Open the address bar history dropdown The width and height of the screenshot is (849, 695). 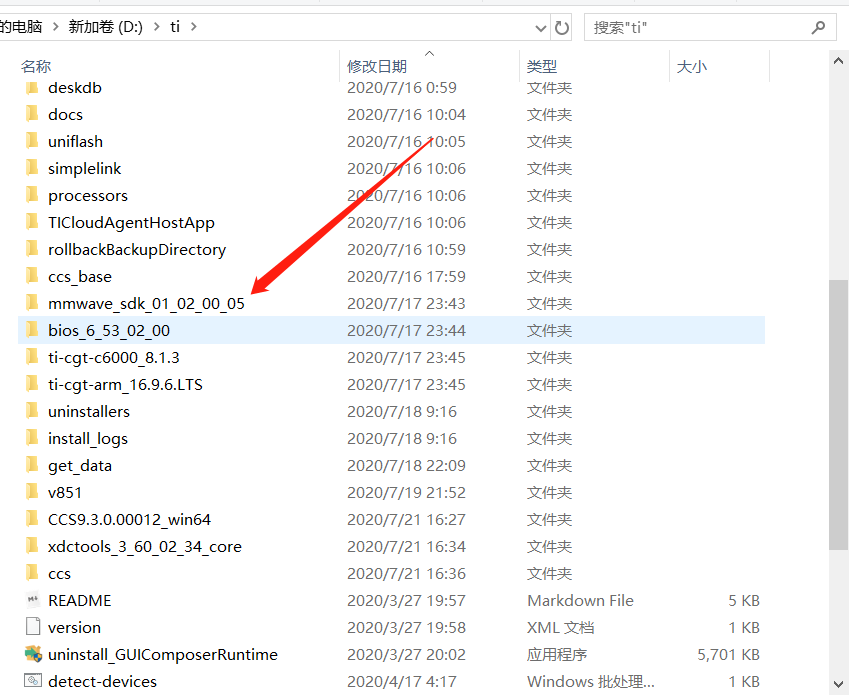tap(540, 28)
